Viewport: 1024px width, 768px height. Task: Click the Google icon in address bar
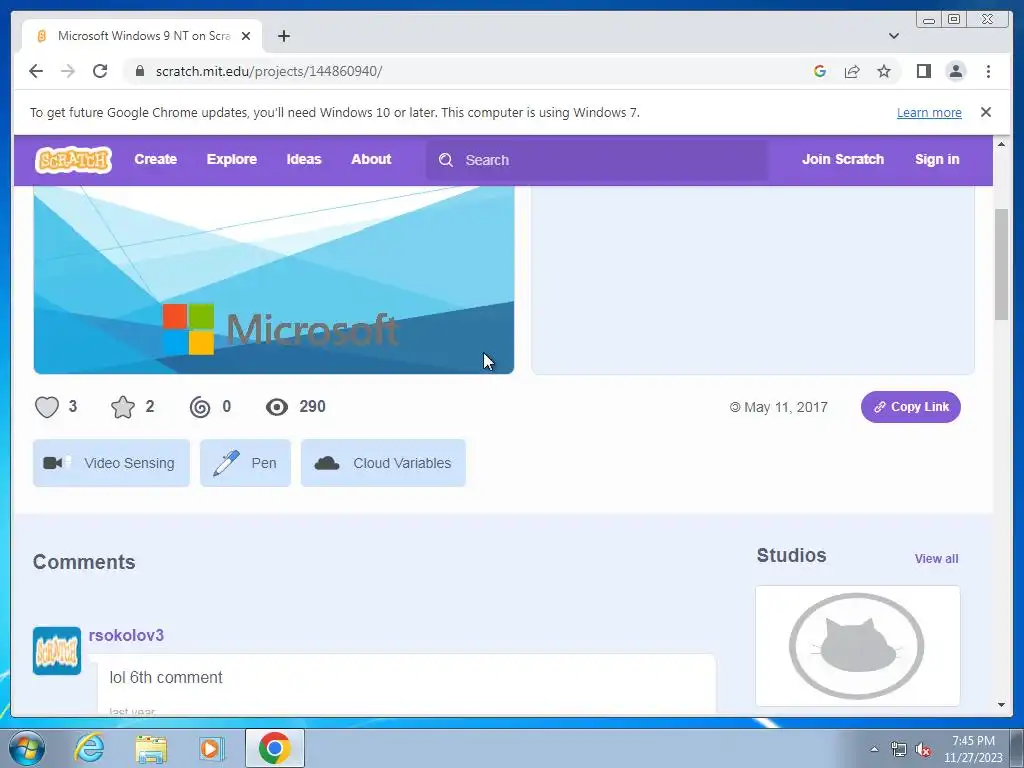tap(820, 71)
